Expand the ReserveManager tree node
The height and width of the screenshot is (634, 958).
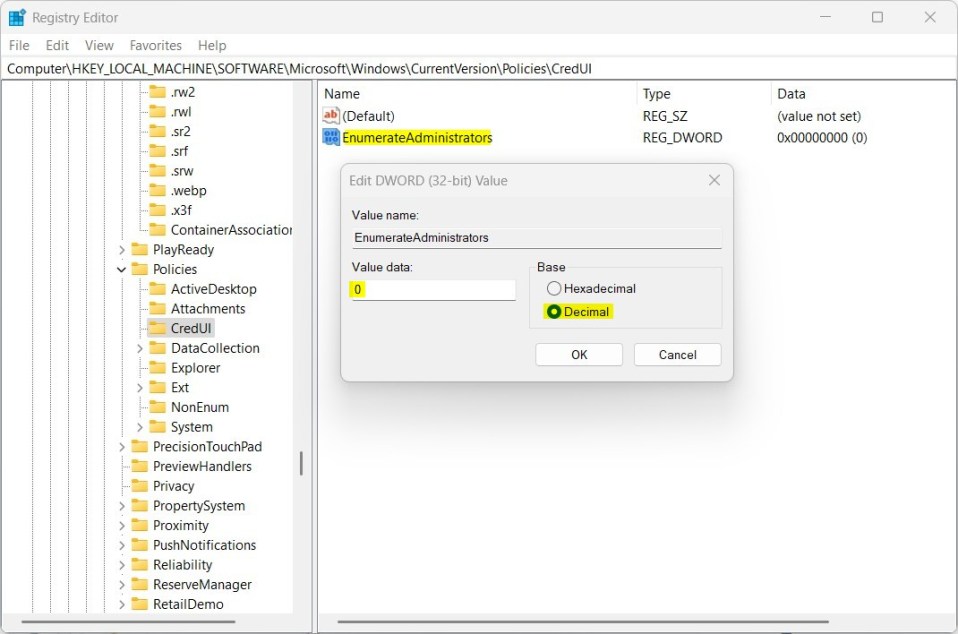(122, 585)
